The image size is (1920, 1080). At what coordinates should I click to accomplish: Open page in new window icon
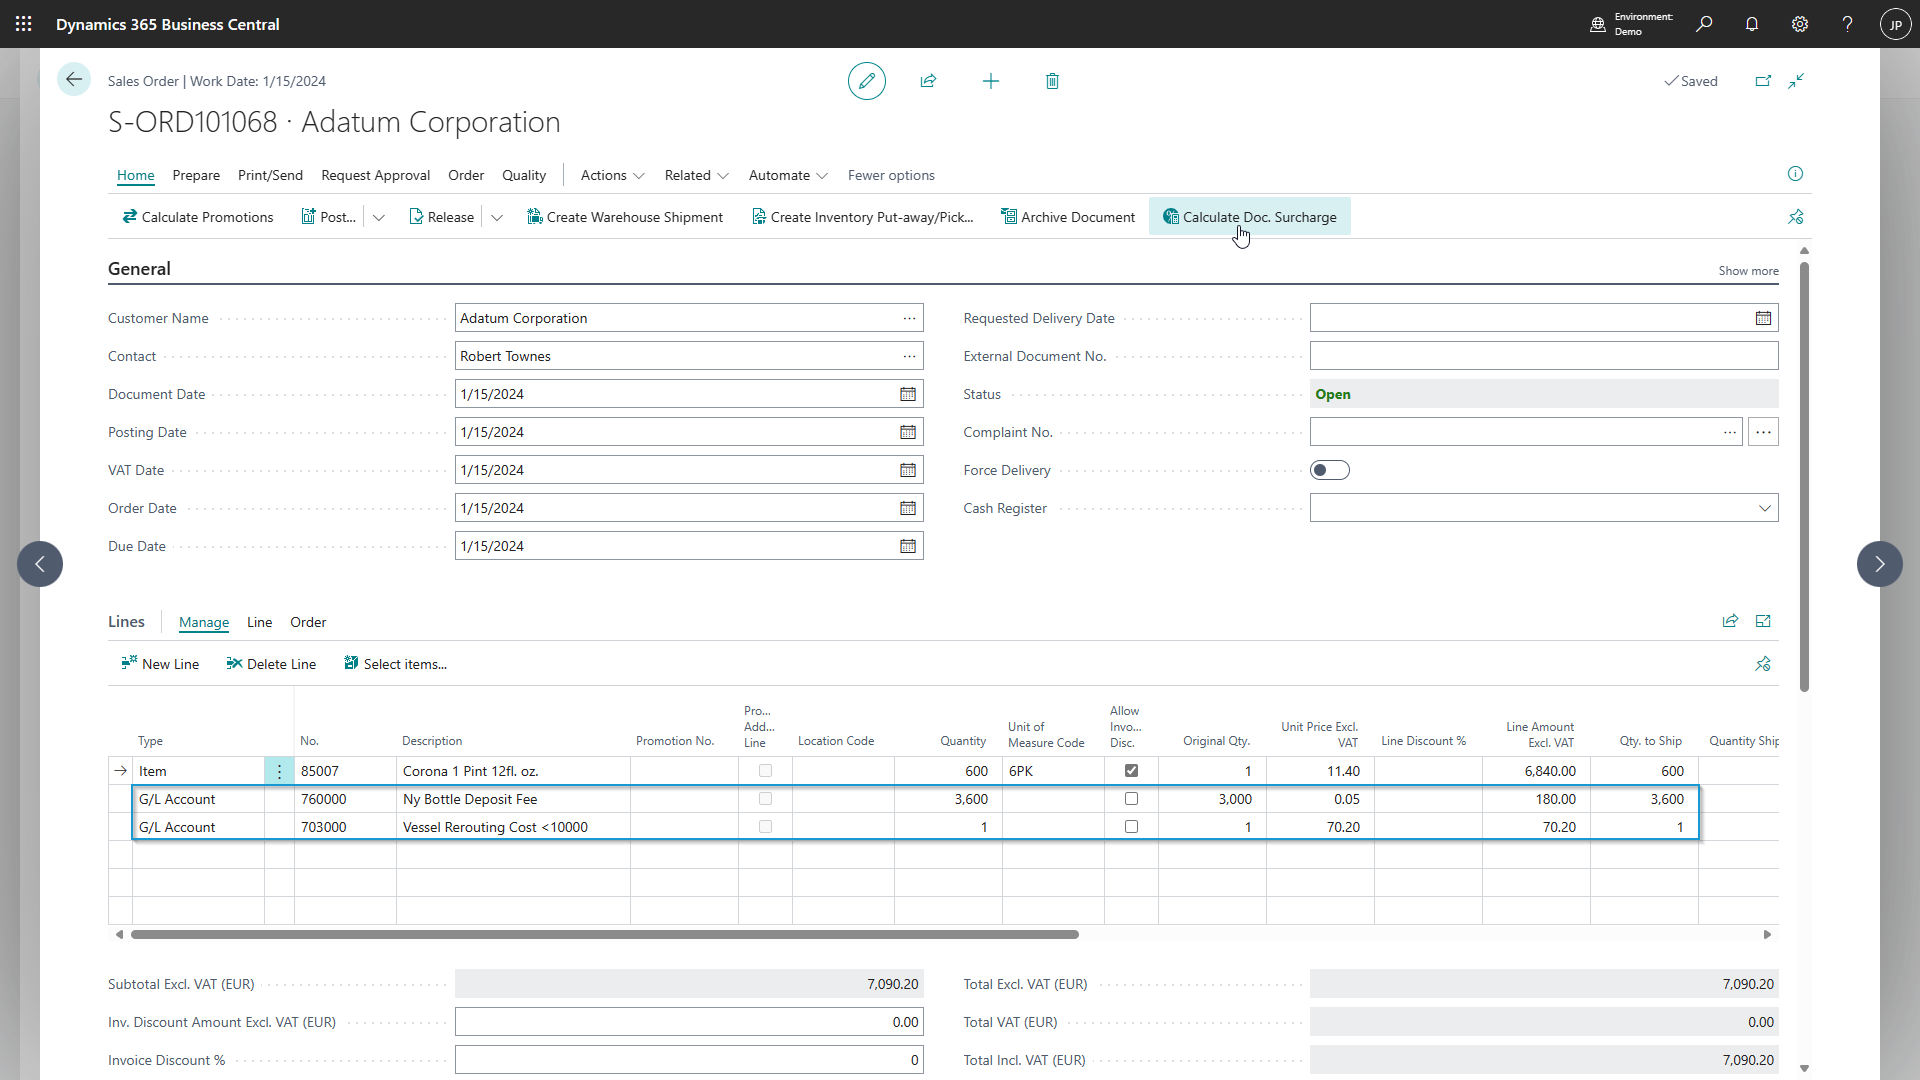pos(1763,81)
